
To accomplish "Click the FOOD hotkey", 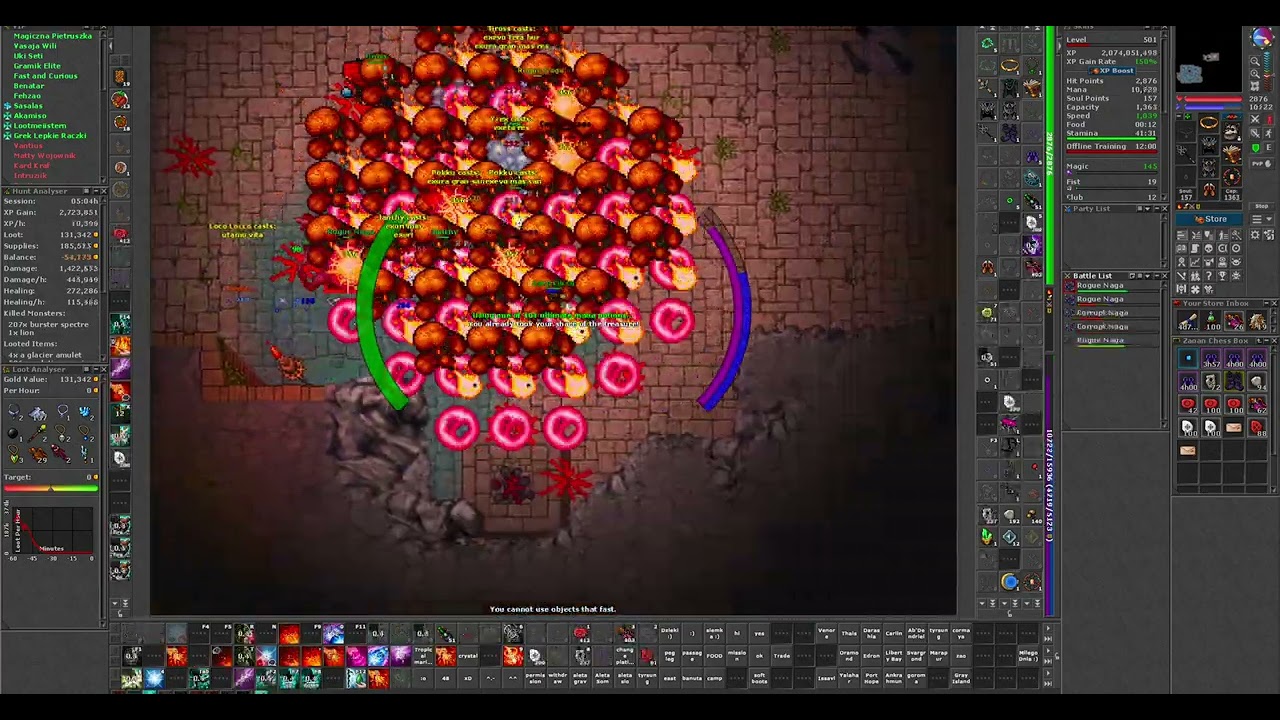I will pyautogui.click(x=714, y=656).
